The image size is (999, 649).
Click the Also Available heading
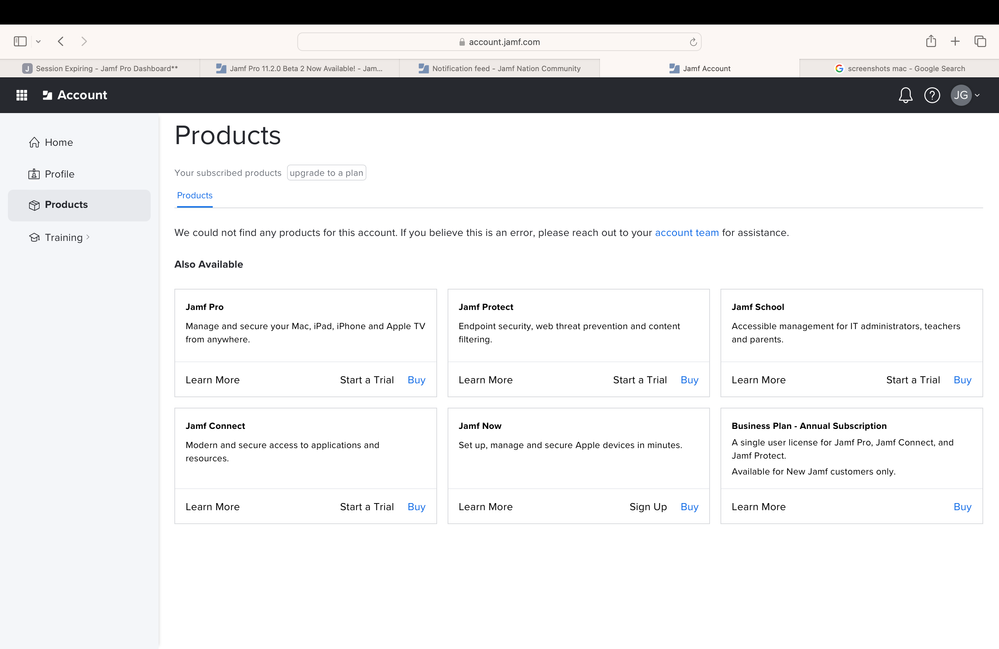tap(209, 264)
